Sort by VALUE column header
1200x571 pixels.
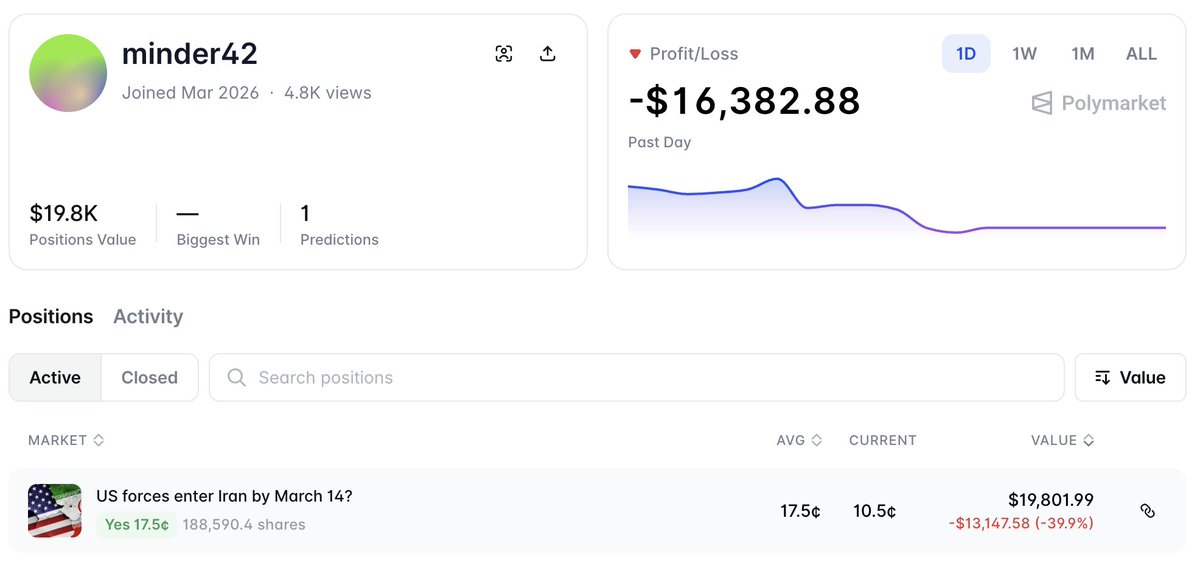(1062, 440)
